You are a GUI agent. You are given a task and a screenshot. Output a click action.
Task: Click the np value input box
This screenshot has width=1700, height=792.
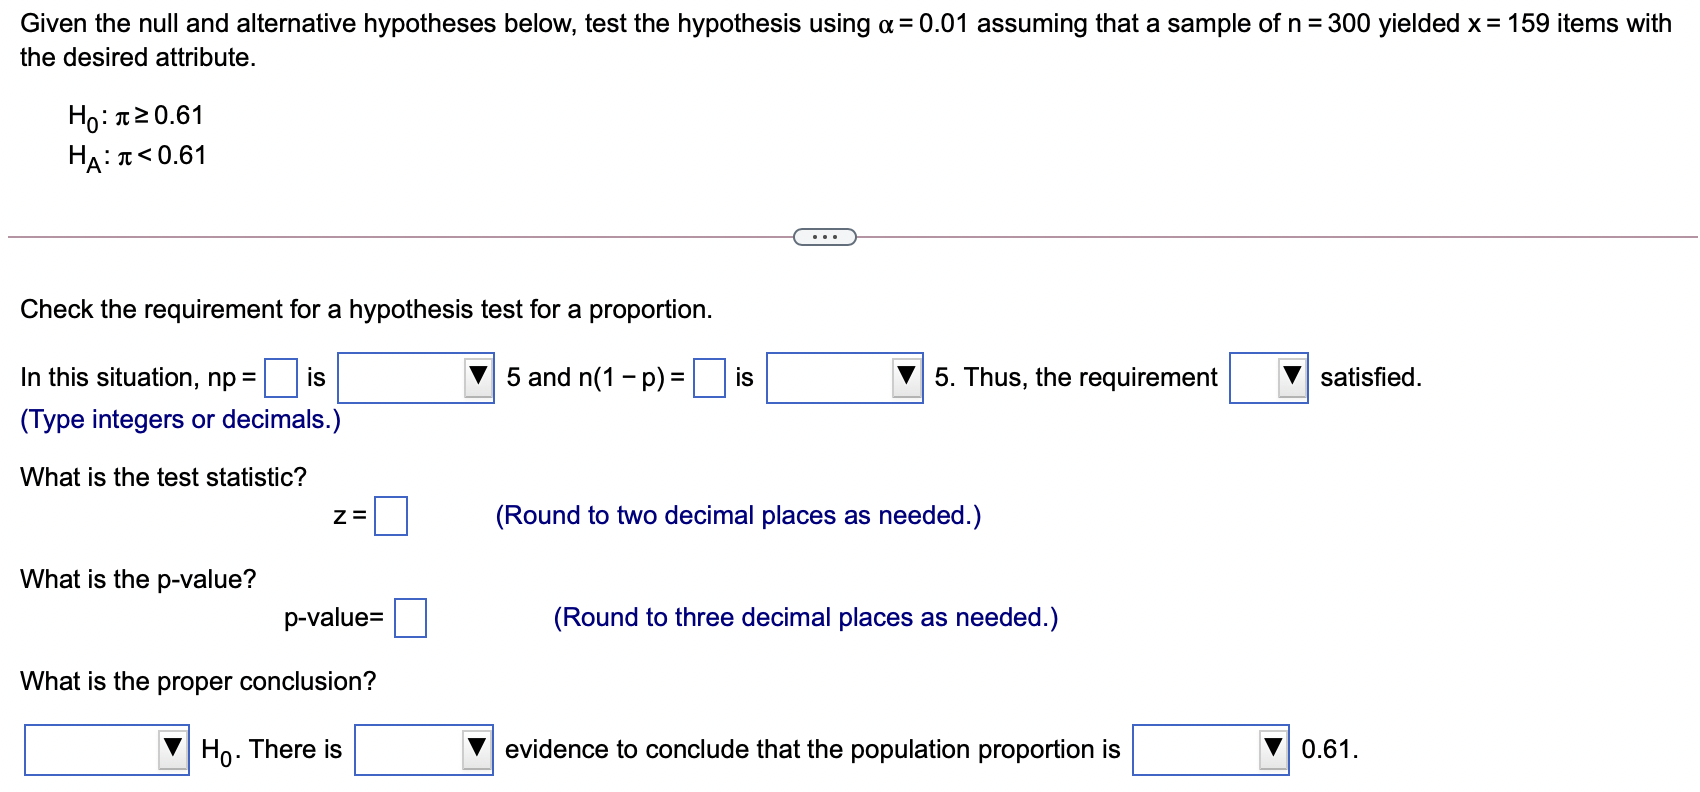pyautogui.click(x=280, y=378)
